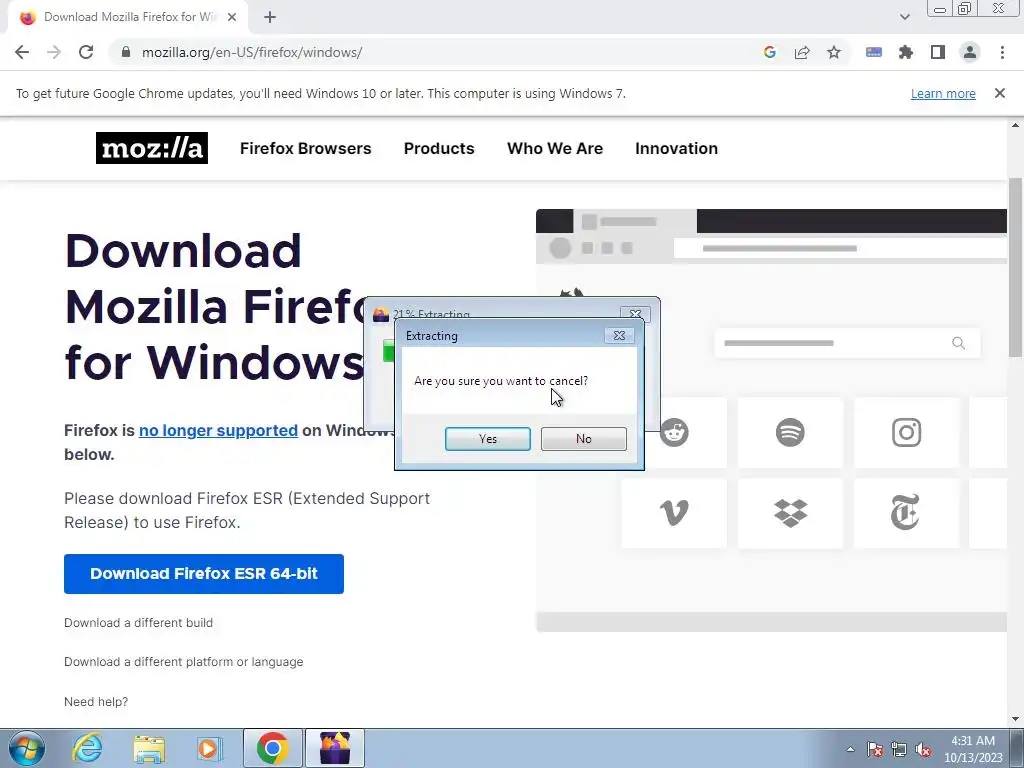Image resolution: width=1024 pixels, height=768 pixels.
Task: Click the scroll down arrow of the page
Action: click(1016, 719)
